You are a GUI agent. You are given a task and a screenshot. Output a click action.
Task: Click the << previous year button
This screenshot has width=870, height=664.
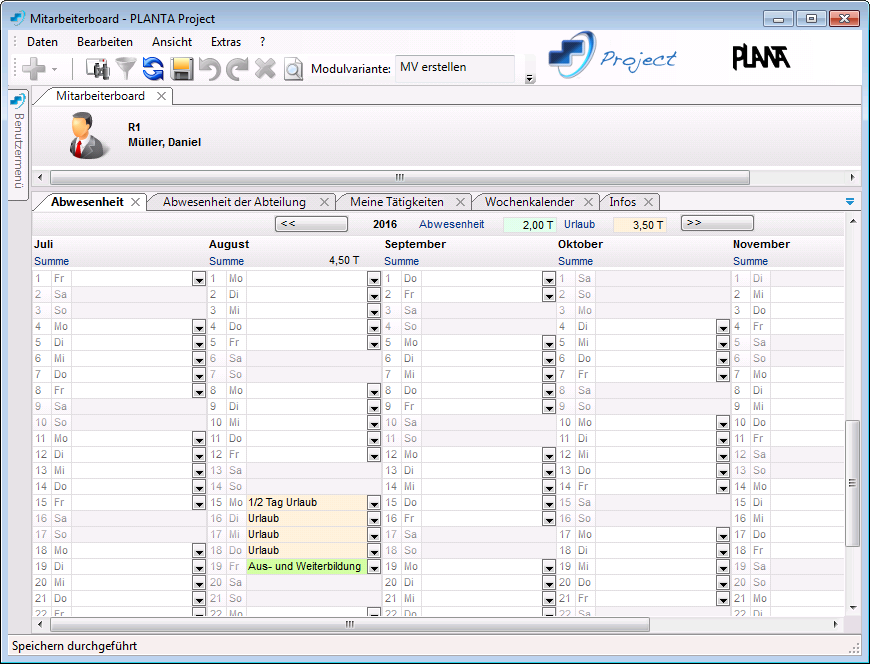point(311,224)
